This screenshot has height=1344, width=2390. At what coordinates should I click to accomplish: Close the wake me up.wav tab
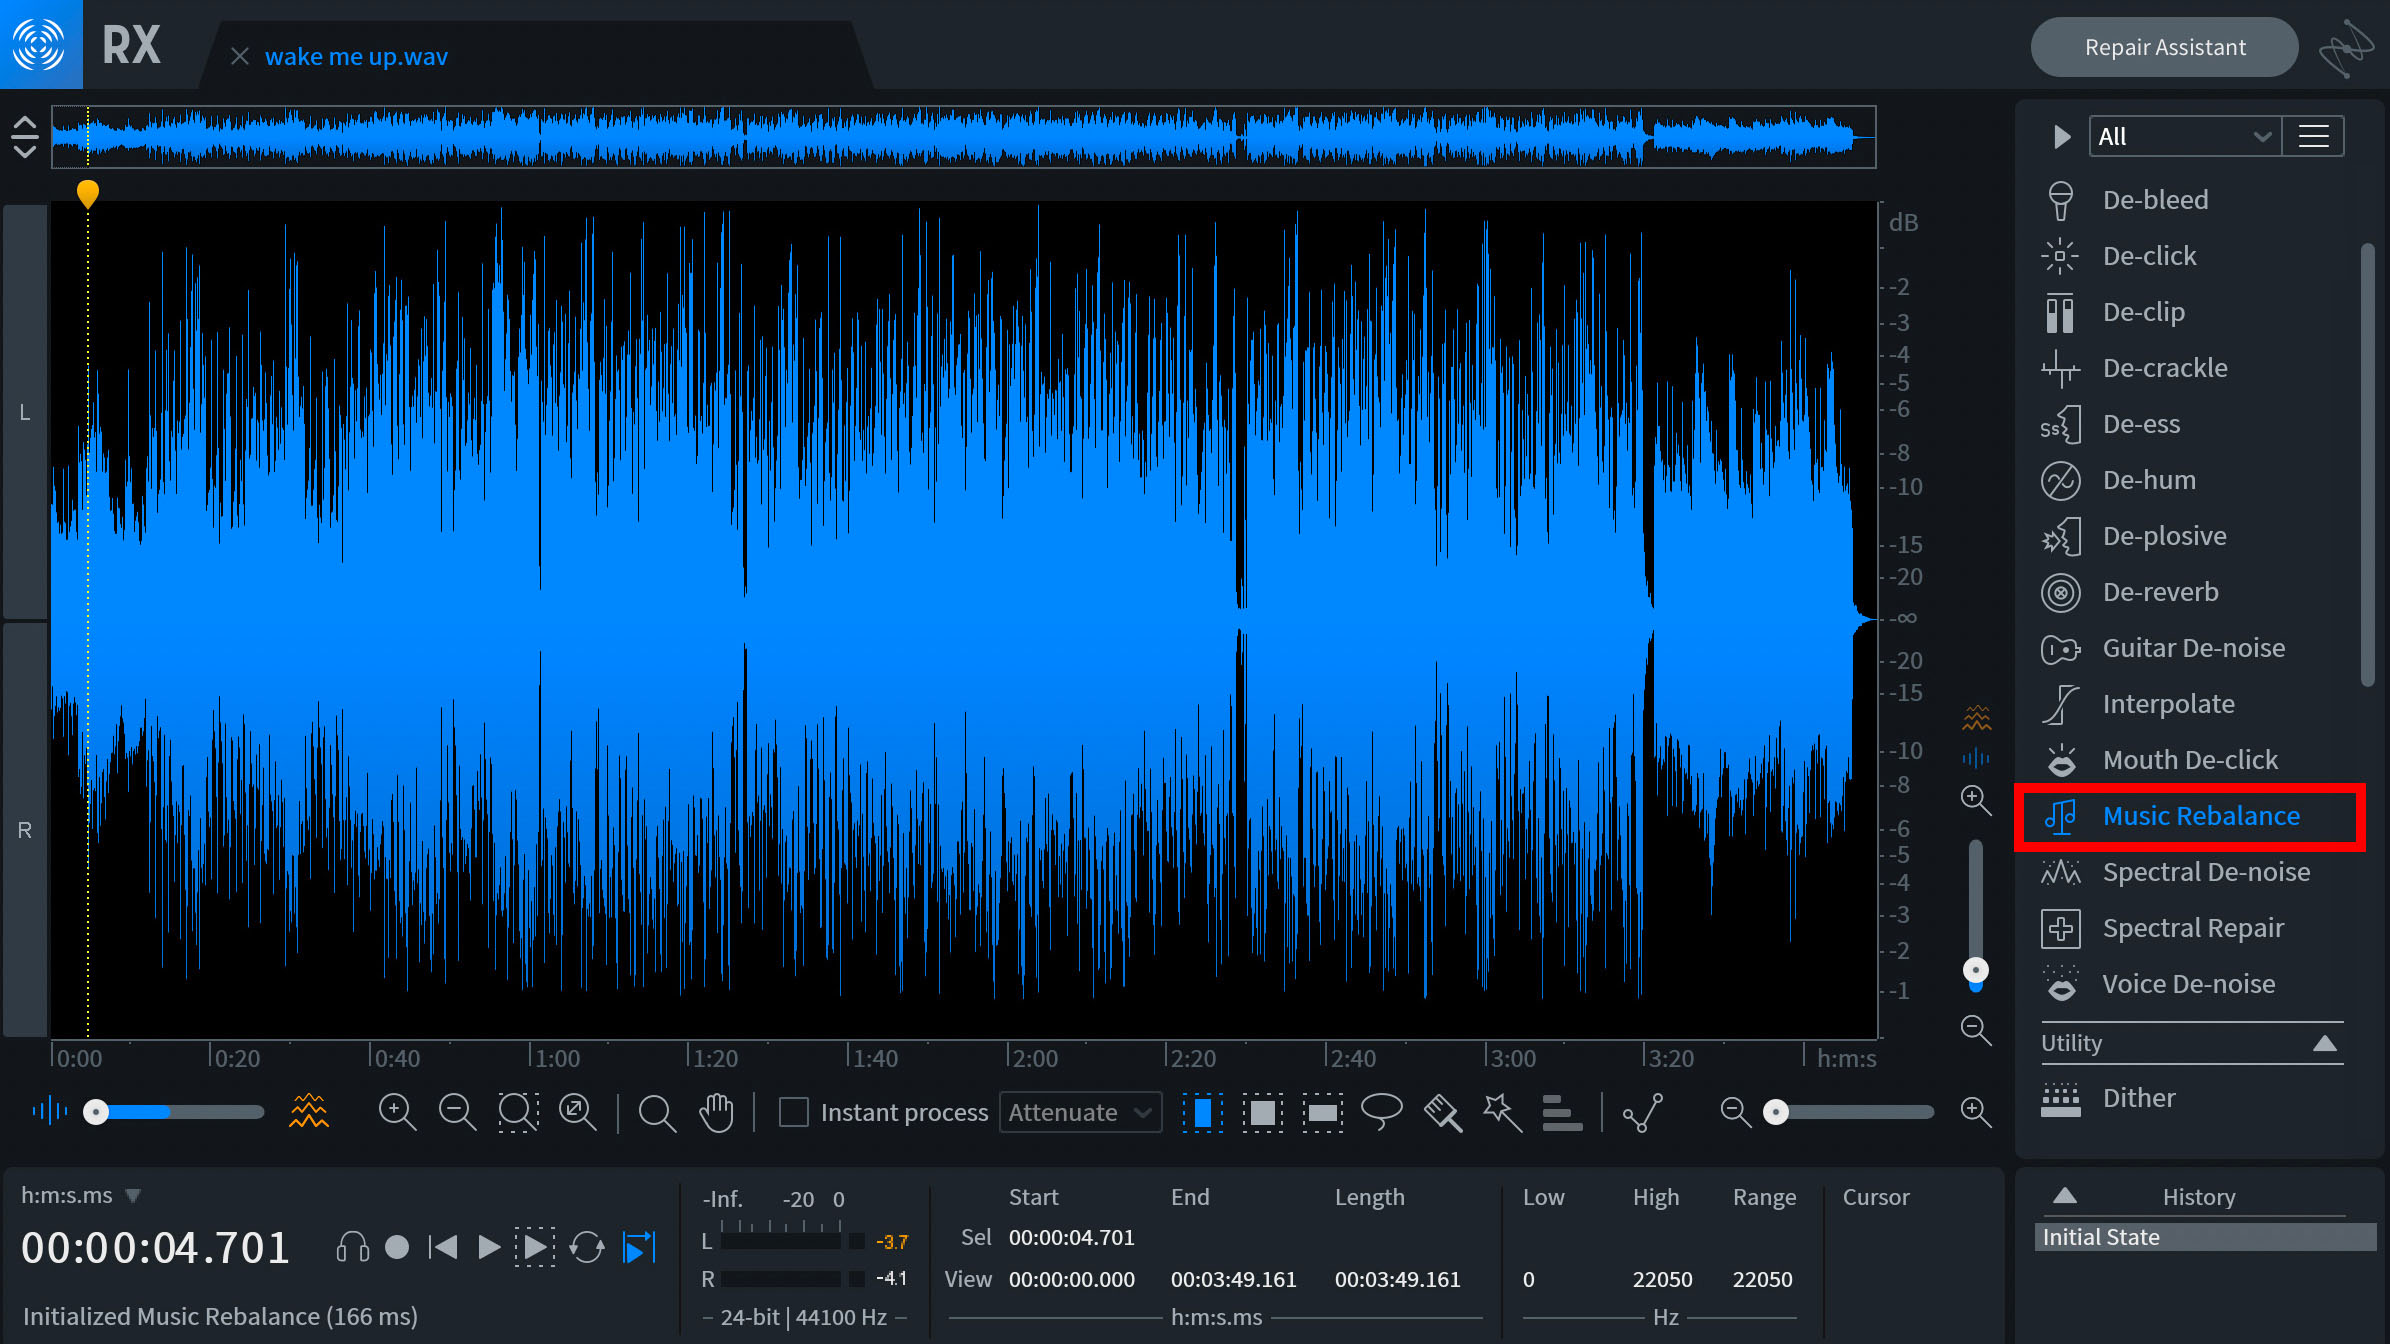240,57
